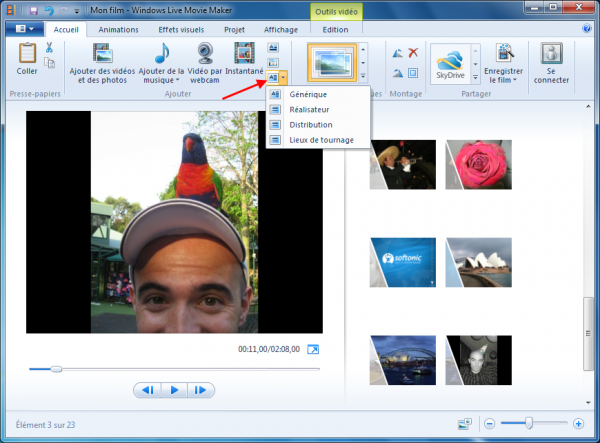
Task: Select the Softonic blue clip thumbnail
Action: (x=402, y=263)
